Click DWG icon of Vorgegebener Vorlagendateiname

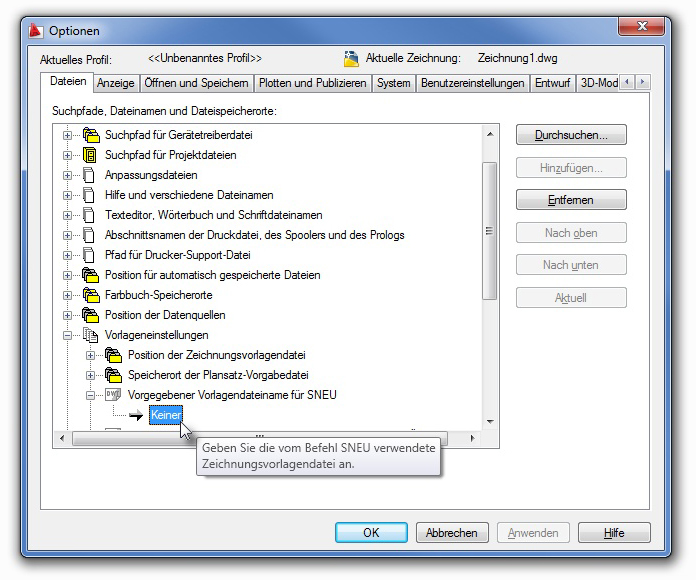coord(112,395)
